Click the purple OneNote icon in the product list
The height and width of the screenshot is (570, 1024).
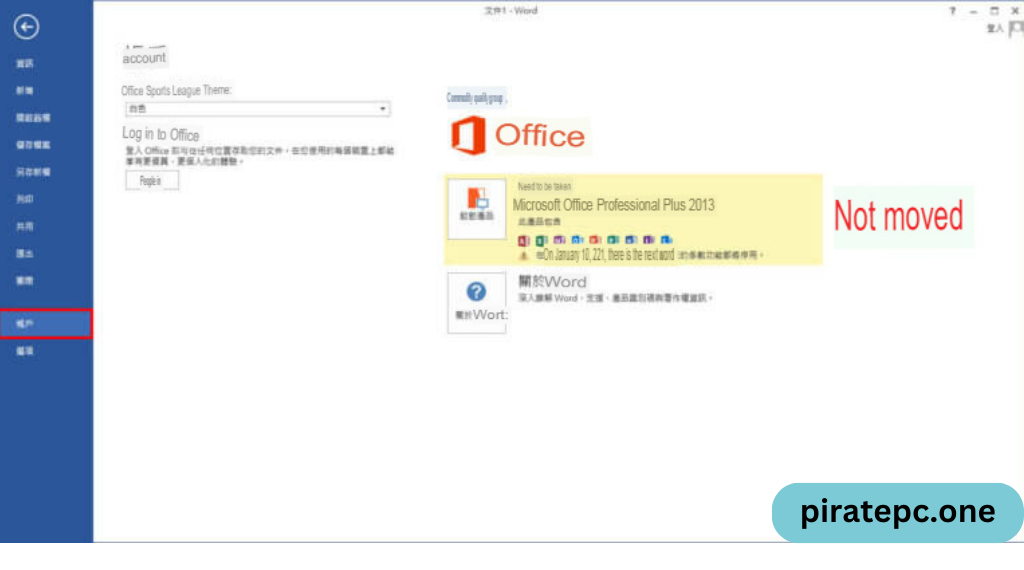[559, 240]
